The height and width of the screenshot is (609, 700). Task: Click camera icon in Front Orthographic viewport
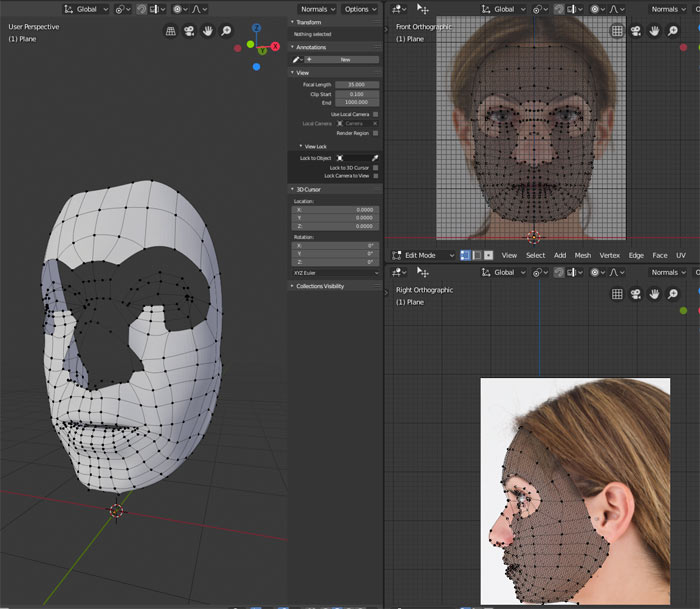click(636, 31)
